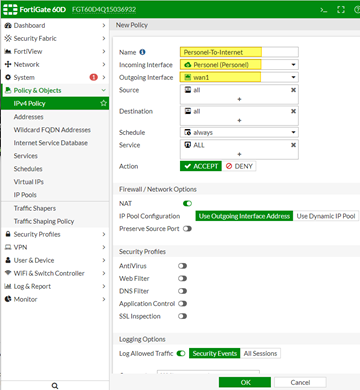Open the Schedule dropdown

pos(293,132)
